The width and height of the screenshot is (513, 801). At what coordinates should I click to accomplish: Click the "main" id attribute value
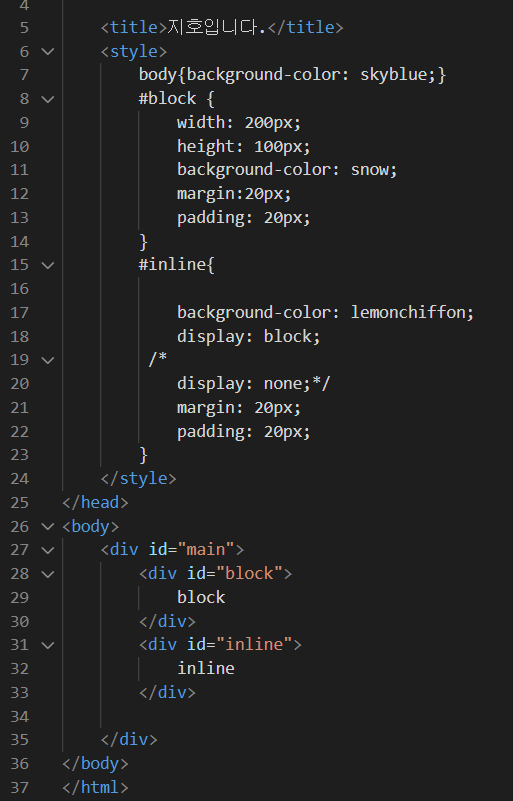(x=206, y=550)
